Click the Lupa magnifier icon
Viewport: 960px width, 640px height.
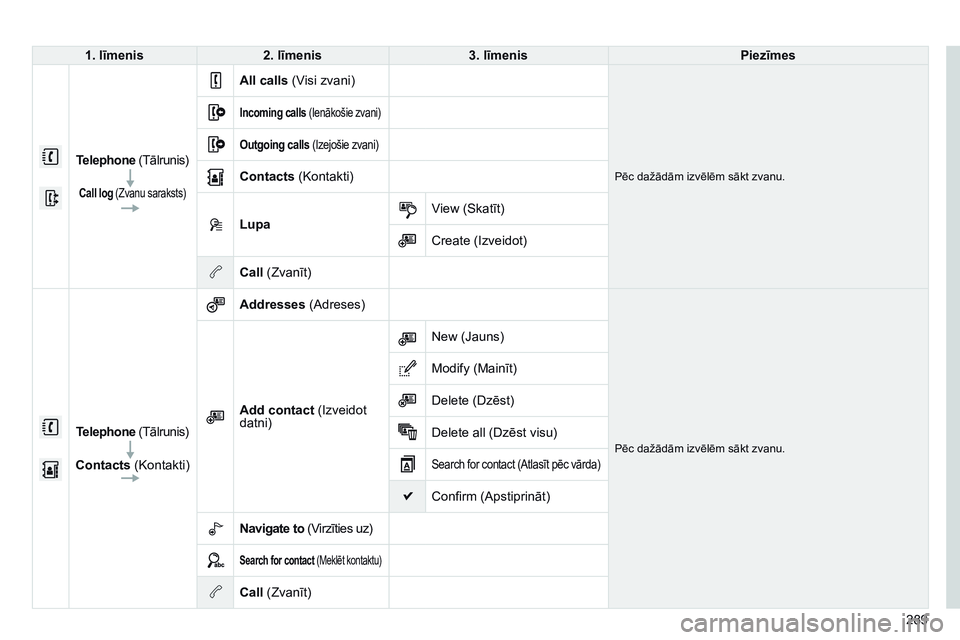(x=216, y=225)
